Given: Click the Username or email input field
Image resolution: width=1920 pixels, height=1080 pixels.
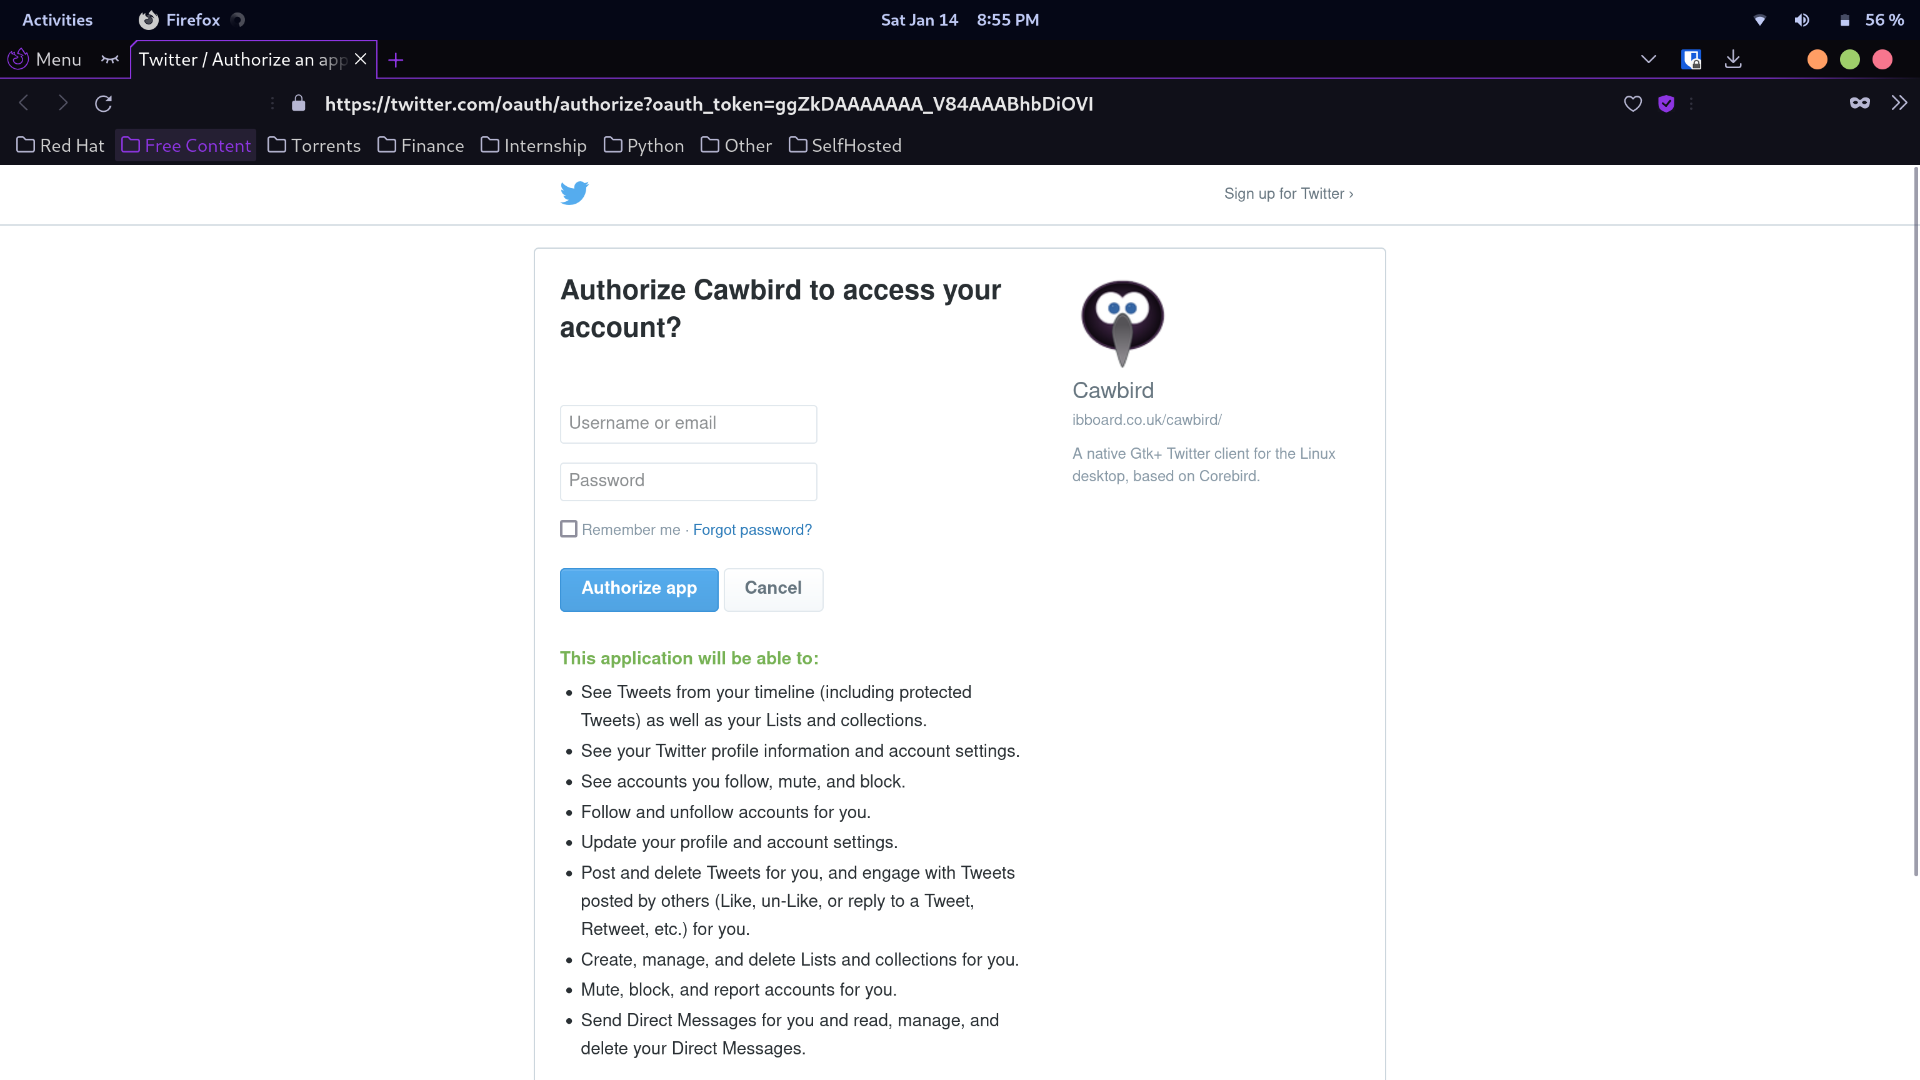Looking at the screenshot, I should click(688, 423).
